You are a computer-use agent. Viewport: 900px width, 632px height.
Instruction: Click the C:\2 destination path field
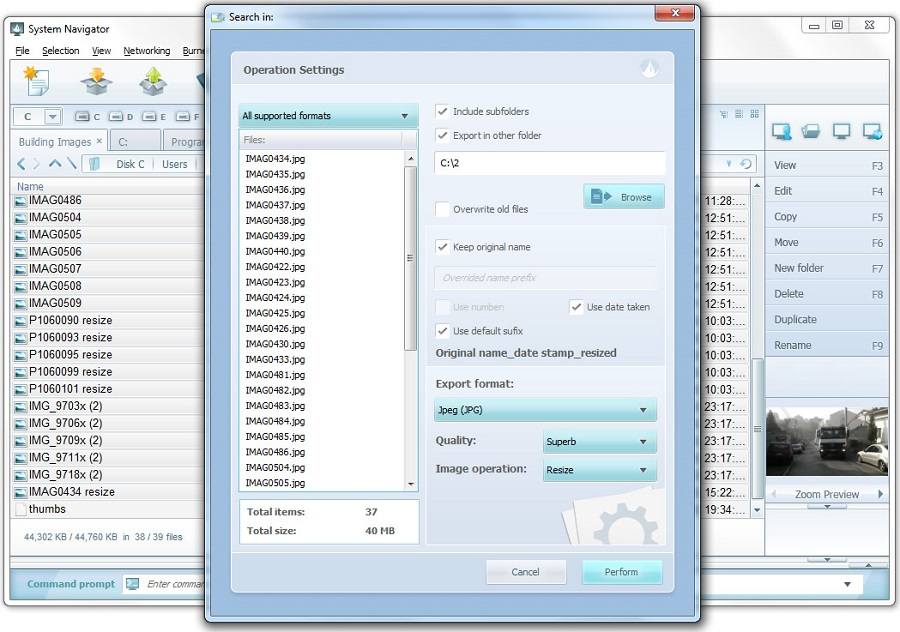coord(546,163)
